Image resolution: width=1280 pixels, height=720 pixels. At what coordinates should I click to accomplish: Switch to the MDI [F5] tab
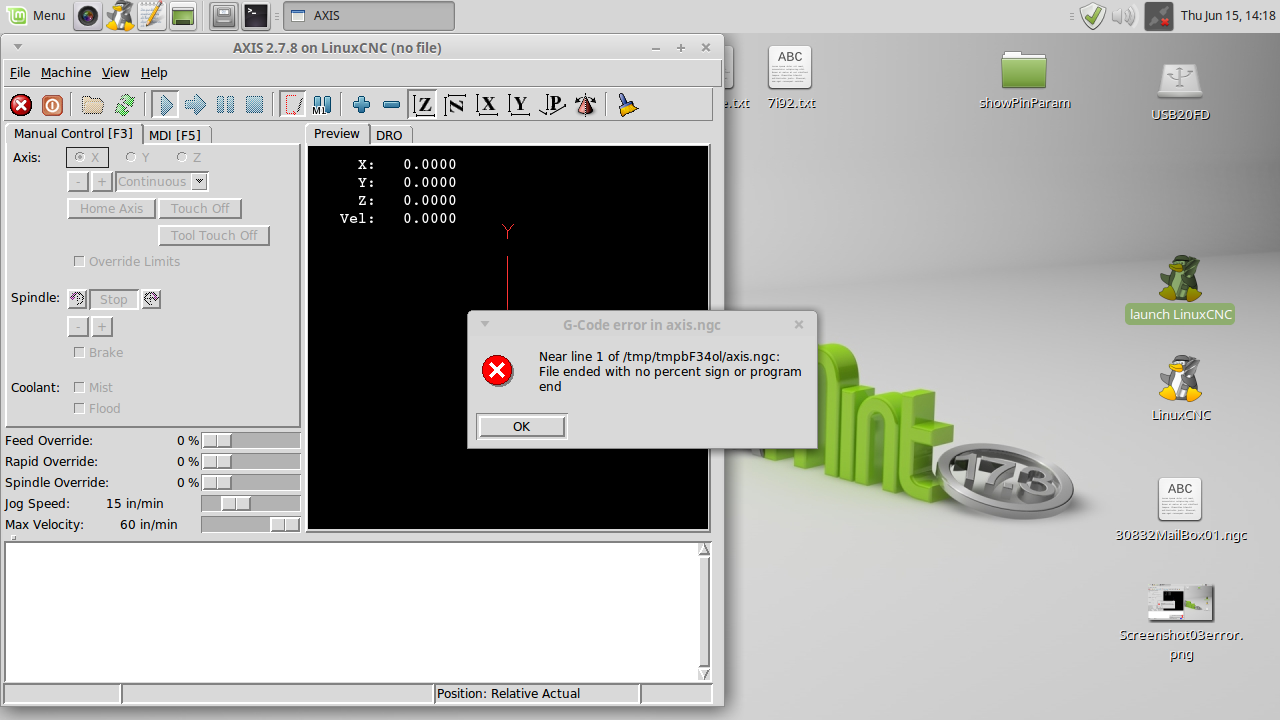point(175,135)
